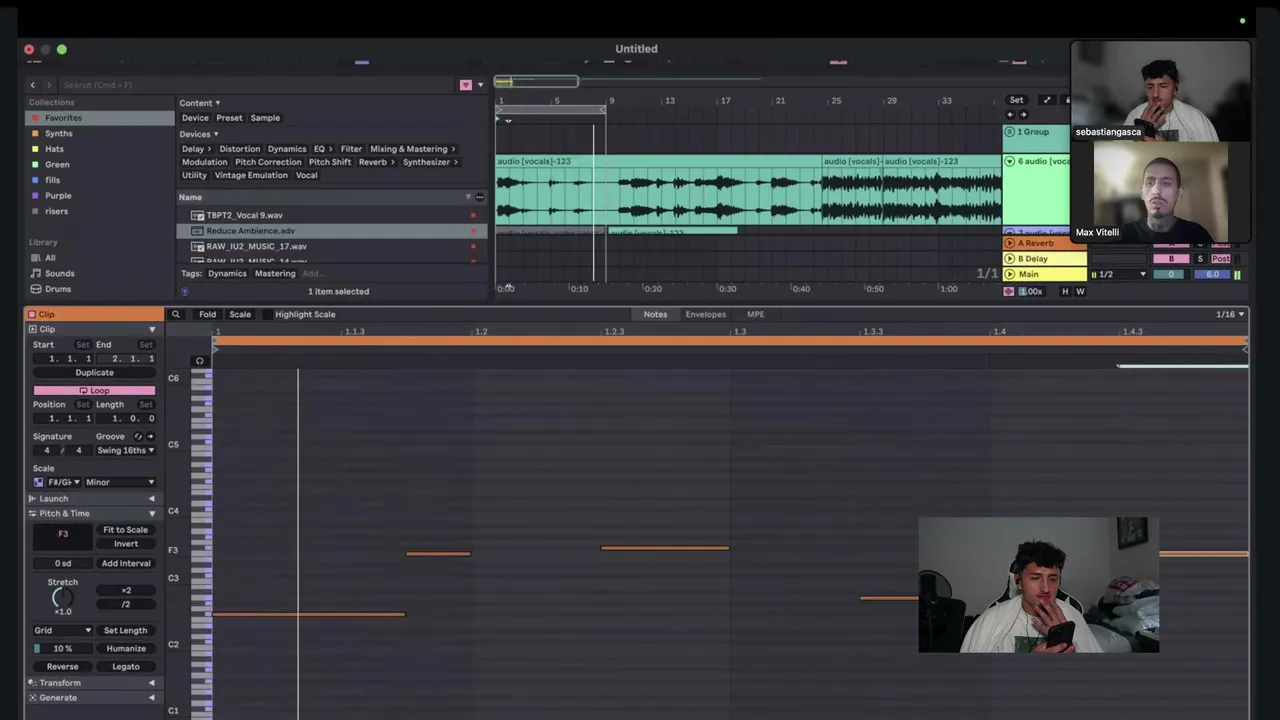Click the previous locator arrow
Viewport: 1280px width, 720px height.
pos(1009,115)
